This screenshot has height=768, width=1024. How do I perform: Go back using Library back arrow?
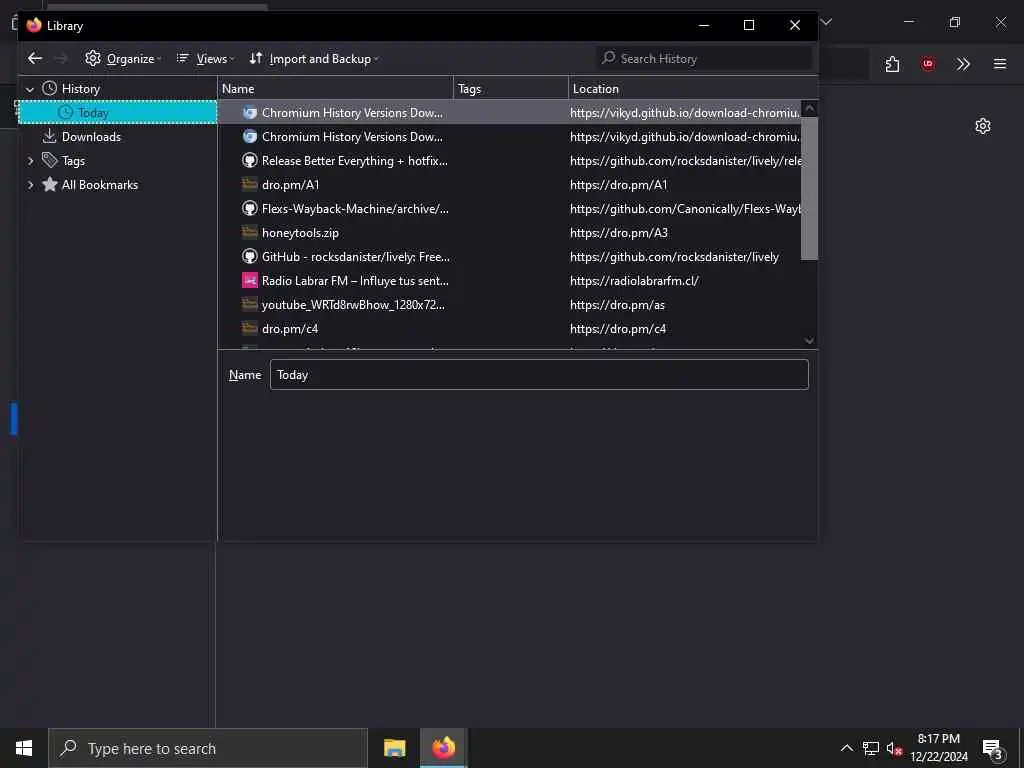pyautogui.click(x=35, y=58)
